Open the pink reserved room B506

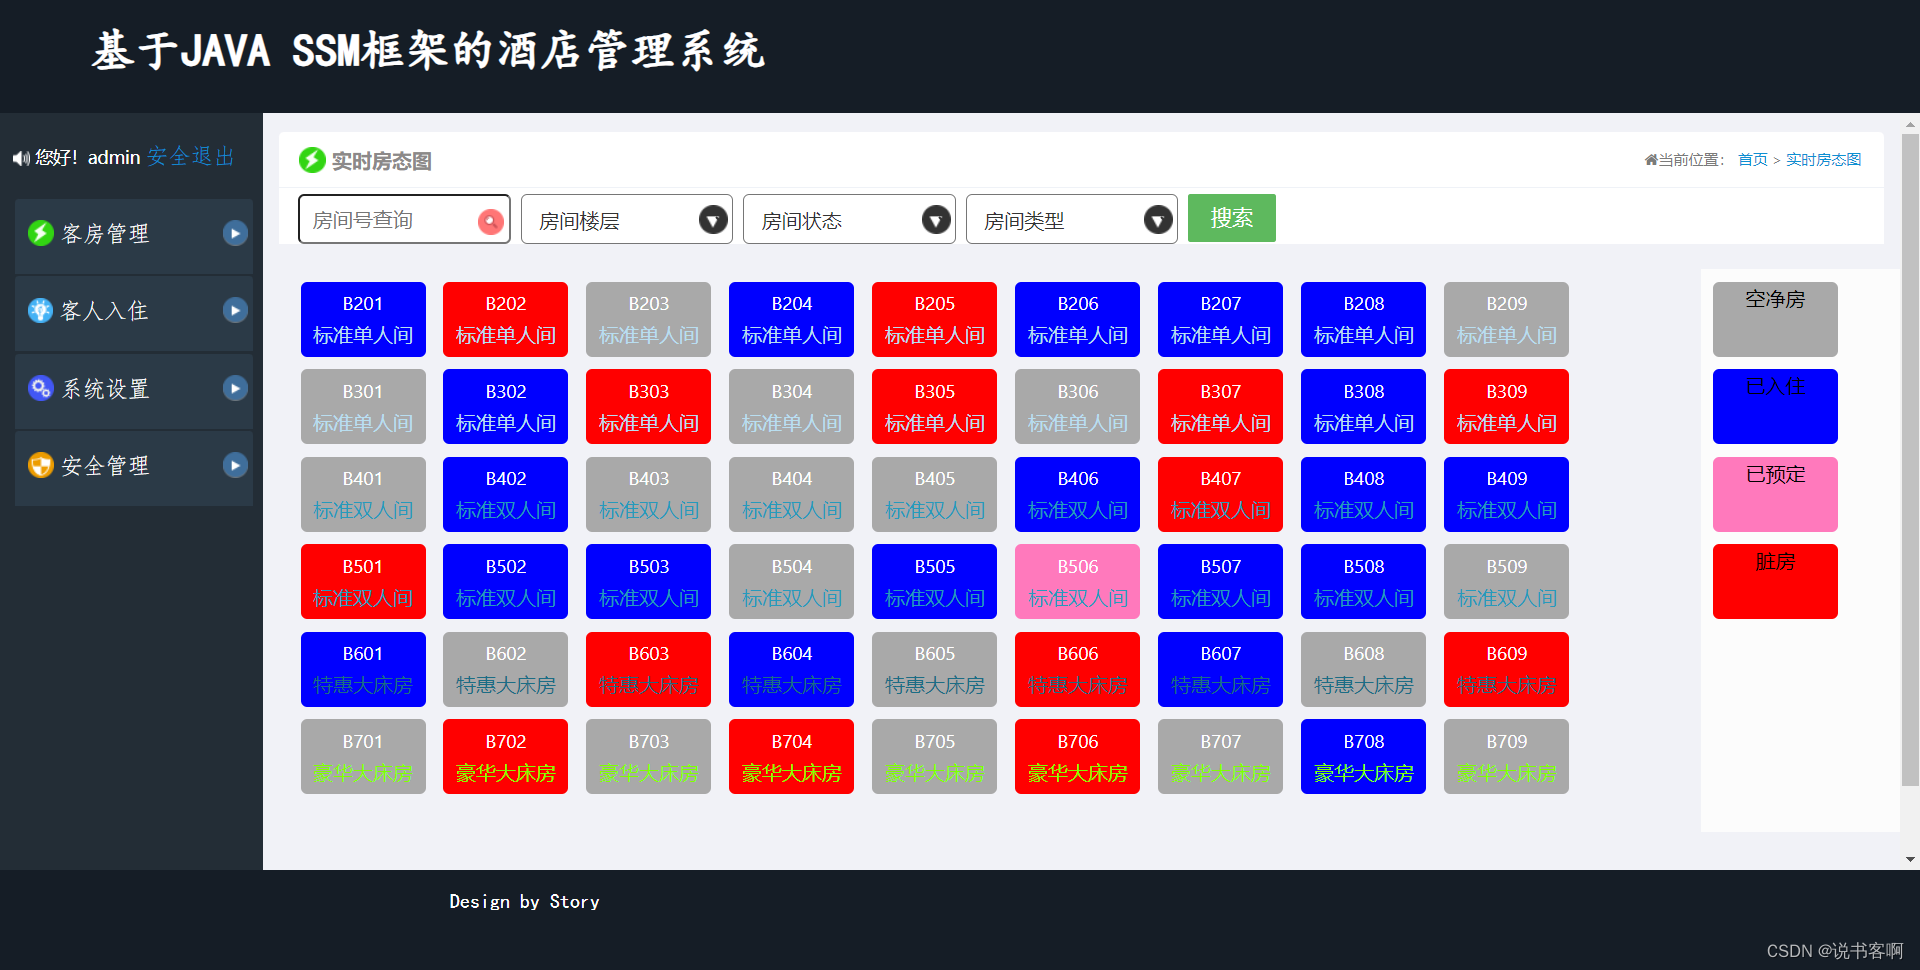1078,581
